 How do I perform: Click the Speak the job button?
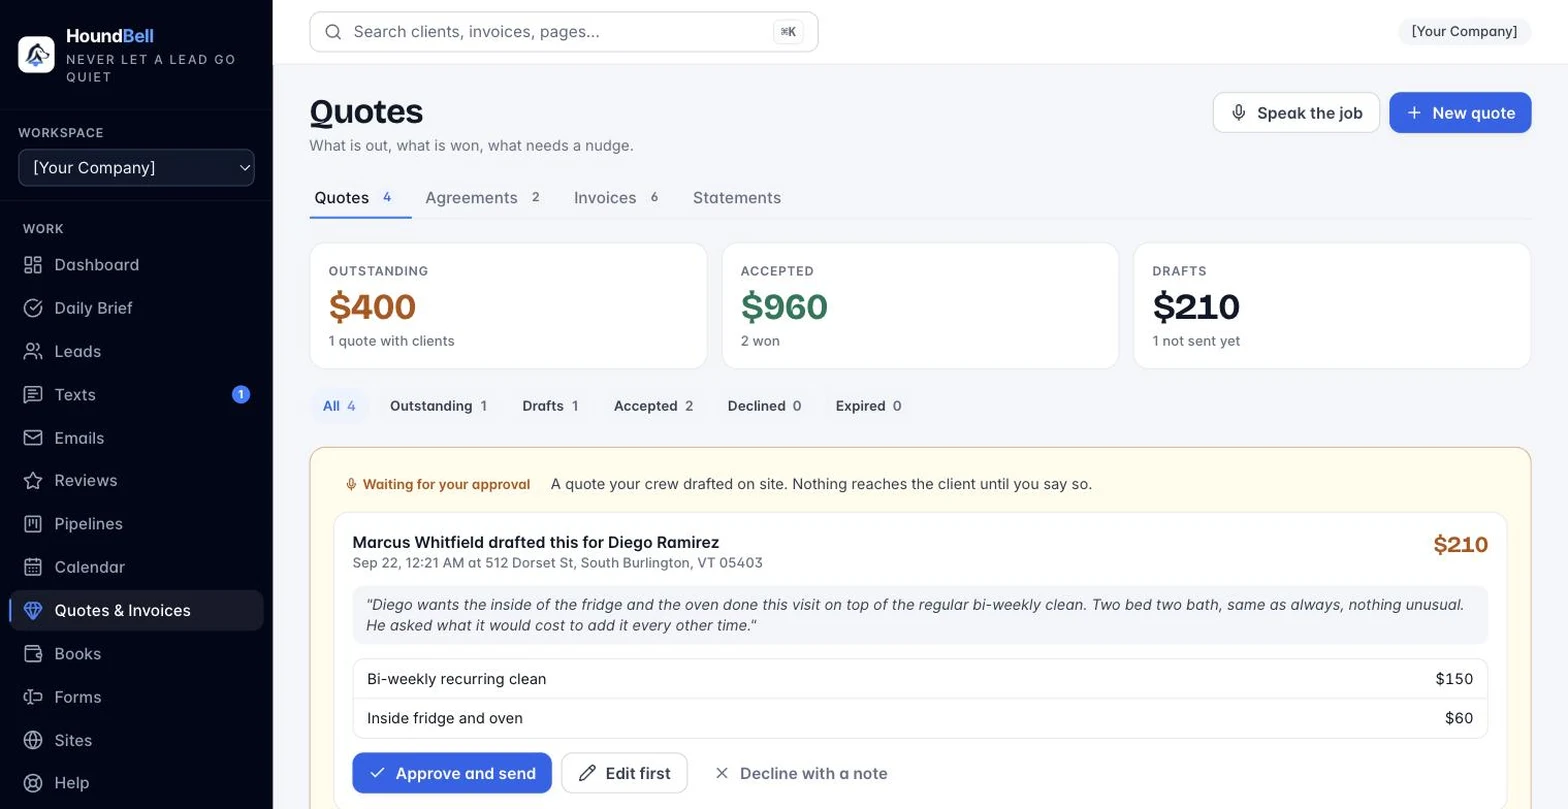pyautogui.click(x=1296, y=113)
